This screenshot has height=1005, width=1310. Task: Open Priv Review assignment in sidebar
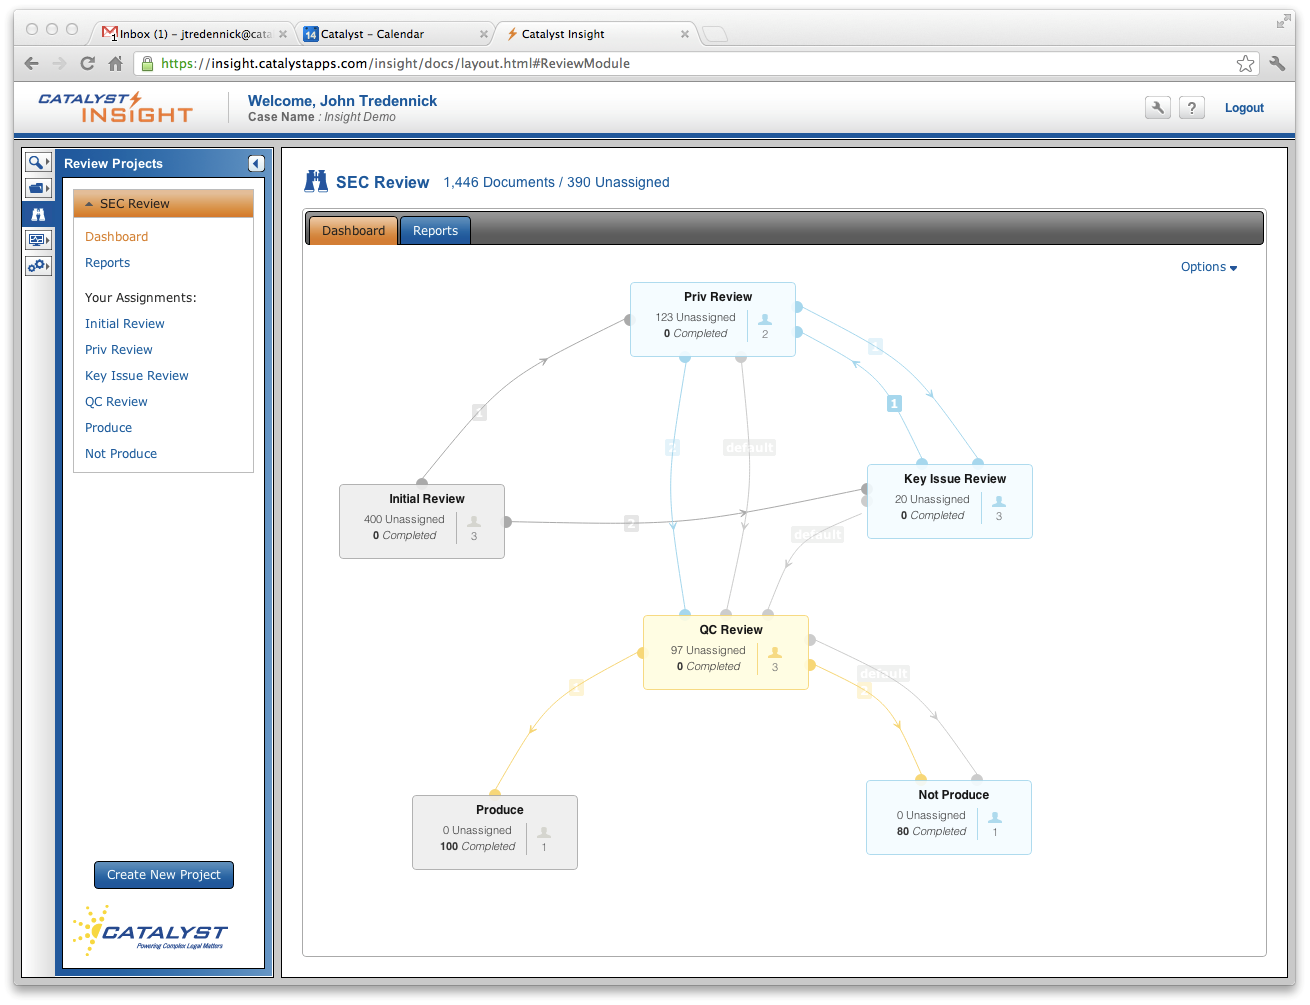click(118, 350)
